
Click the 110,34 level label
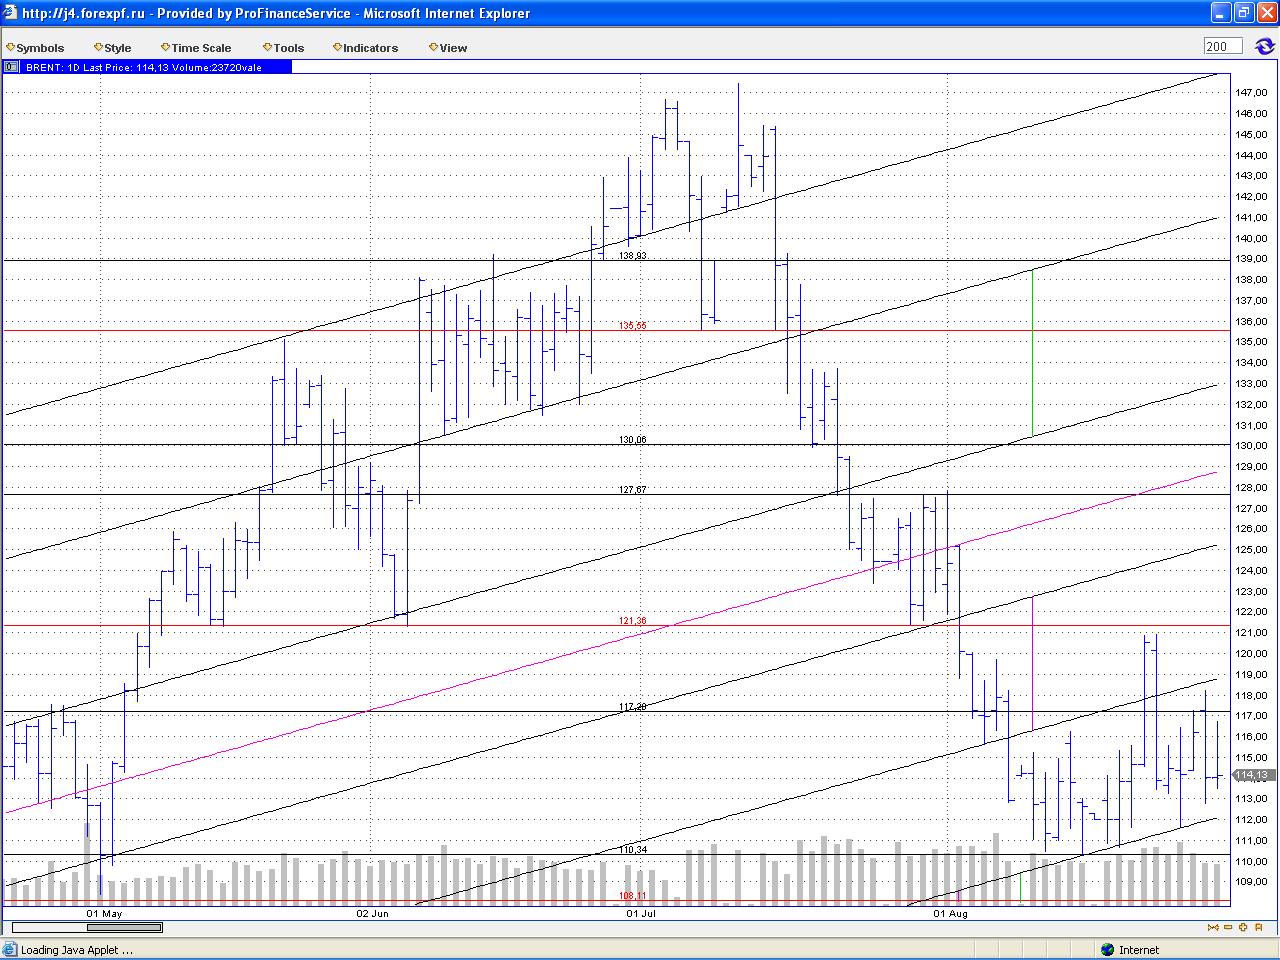coord(632,850)
